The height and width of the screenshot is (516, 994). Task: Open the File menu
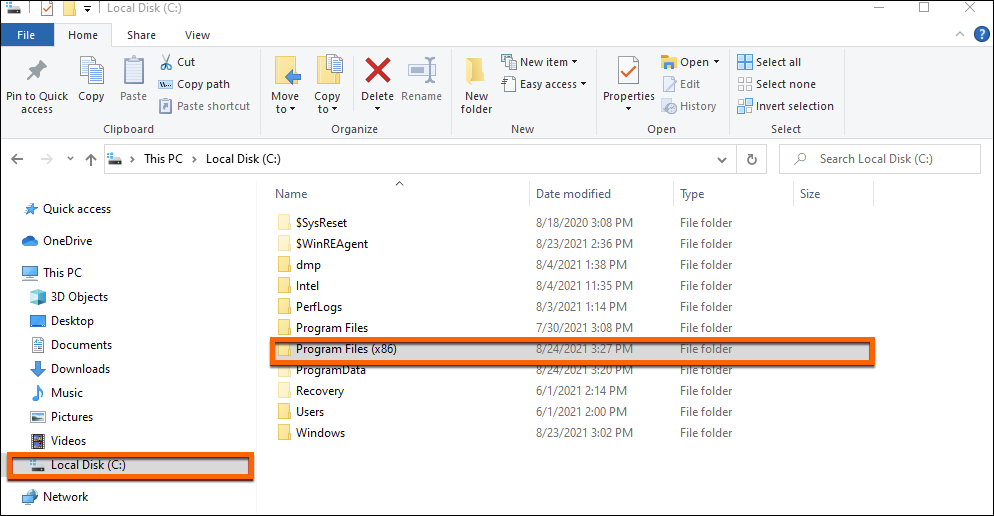(26, 35)
